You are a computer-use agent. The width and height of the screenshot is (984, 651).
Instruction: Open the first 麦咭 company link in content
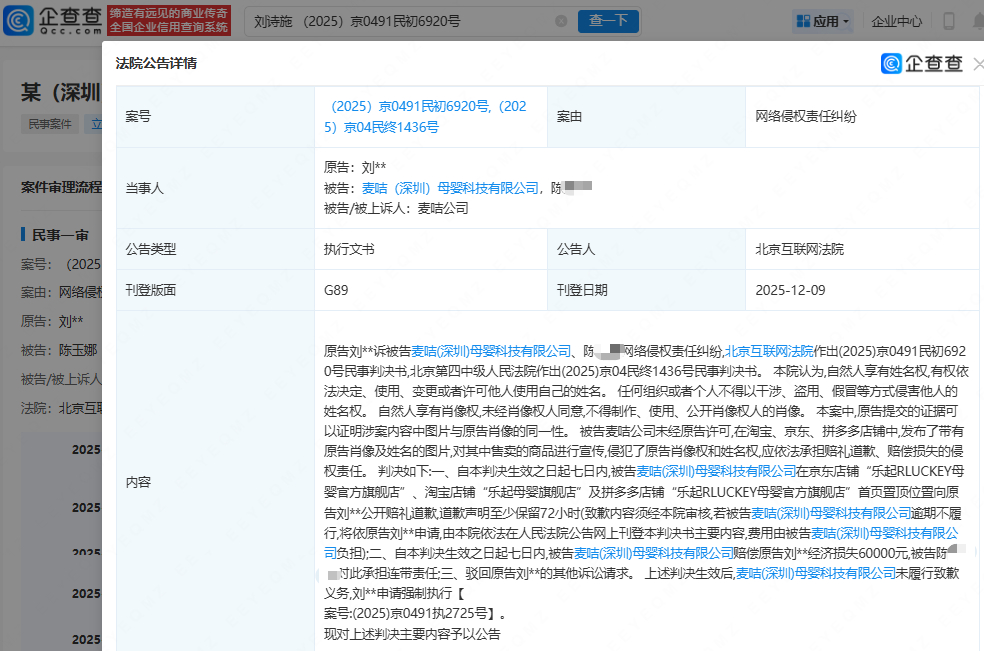(491, 351)
